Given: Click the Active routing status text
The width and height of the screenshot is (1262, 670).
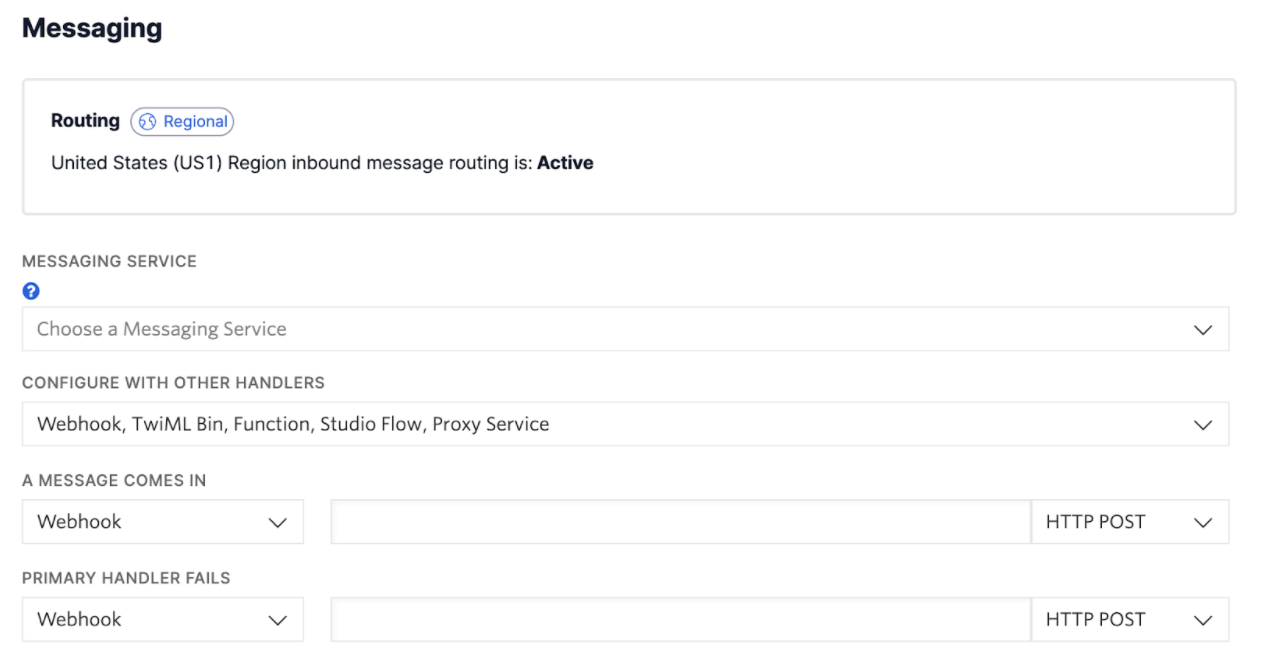Looking at the screenshot, I should point(563,162).
